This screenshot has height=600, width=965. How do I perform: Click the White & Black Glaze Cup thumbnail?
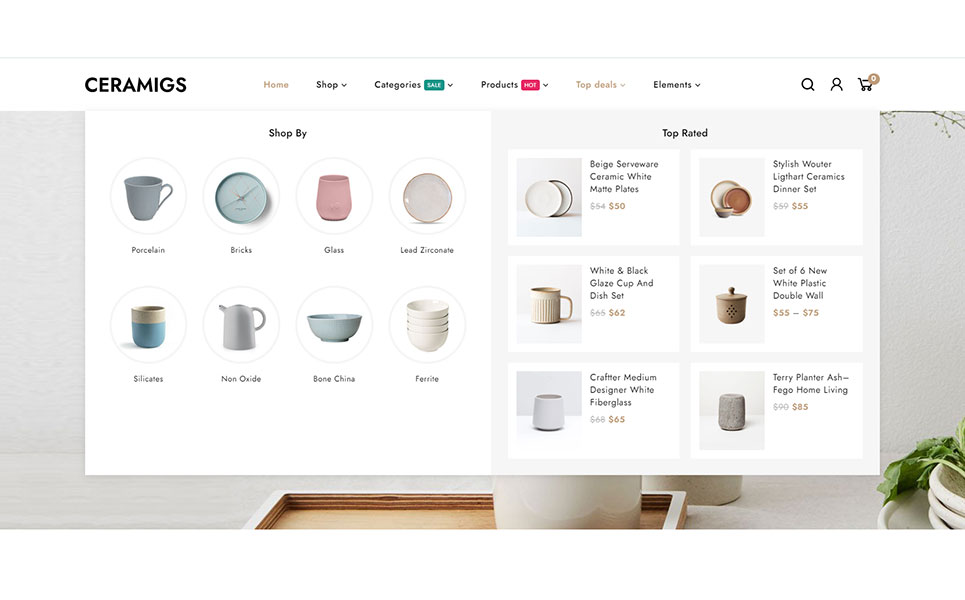(x=549, y=304)
